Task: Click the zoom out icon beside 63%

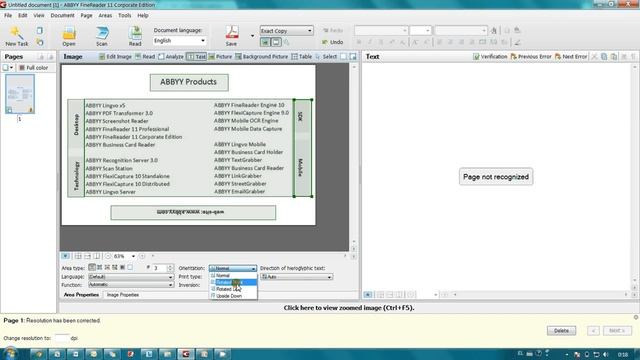Action: click(108, 256)
